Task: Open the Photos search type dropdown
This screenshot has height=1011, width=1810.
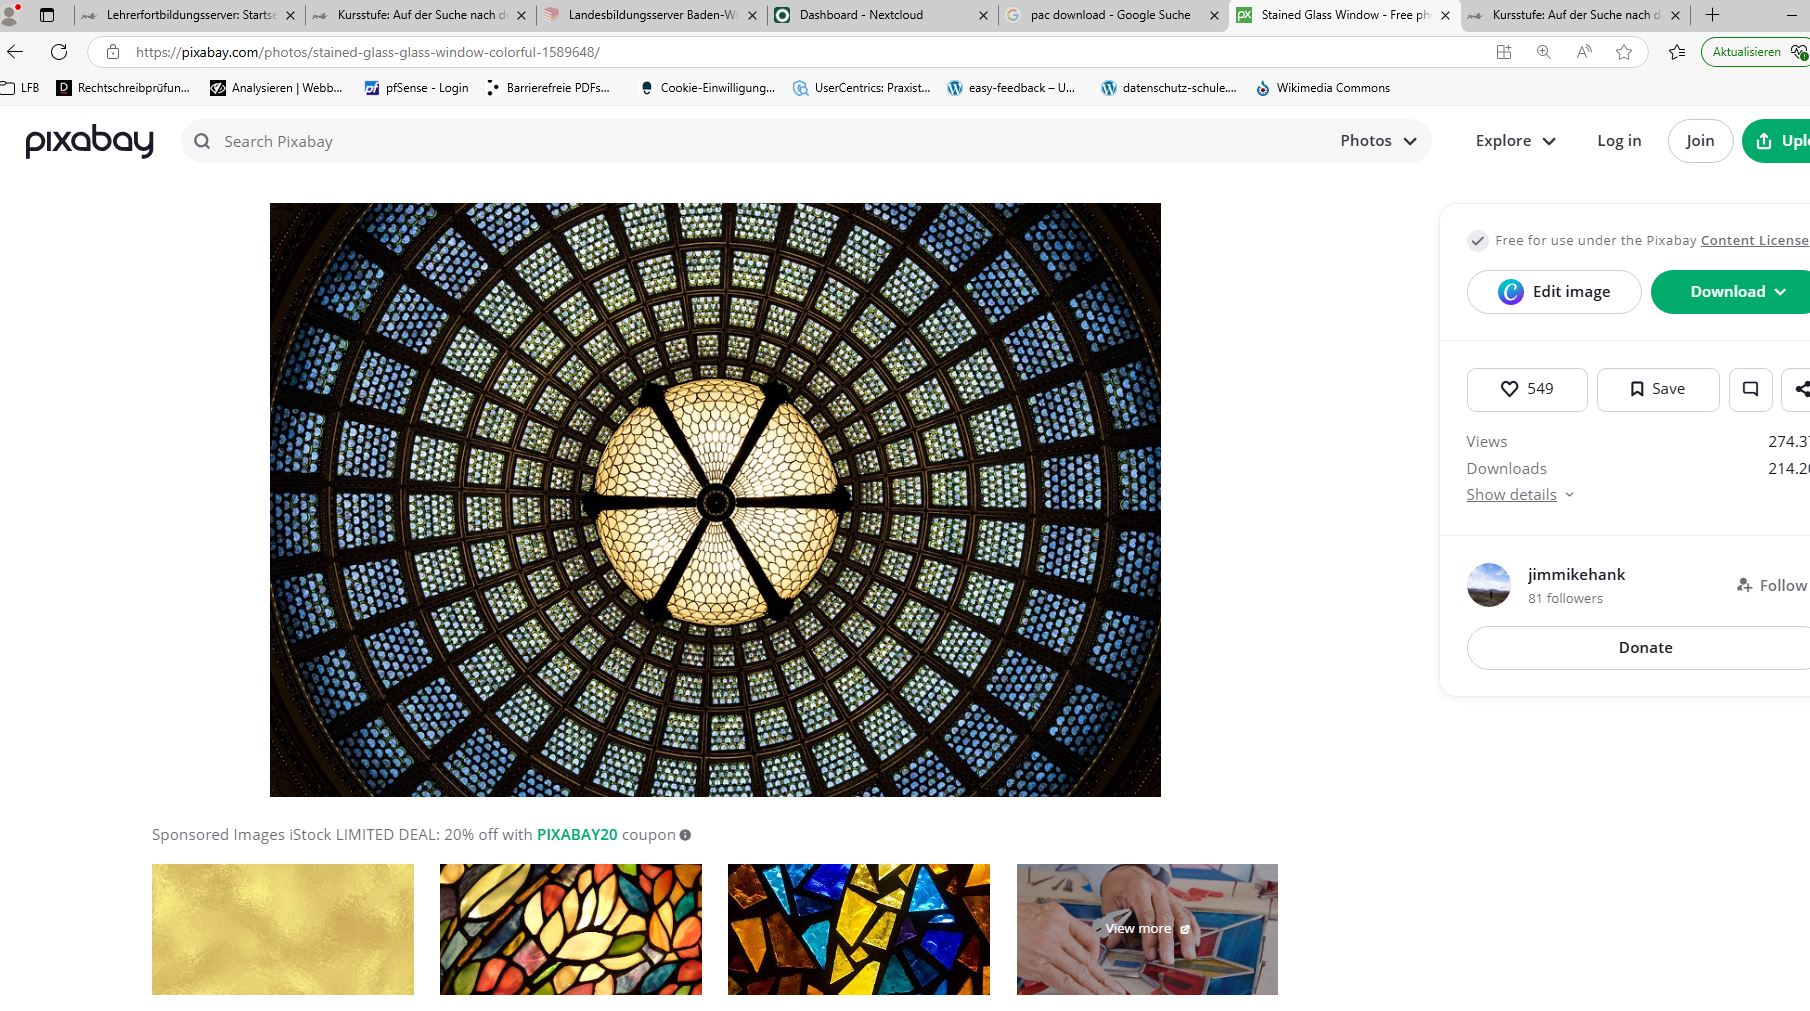Action: (1378, 141)
